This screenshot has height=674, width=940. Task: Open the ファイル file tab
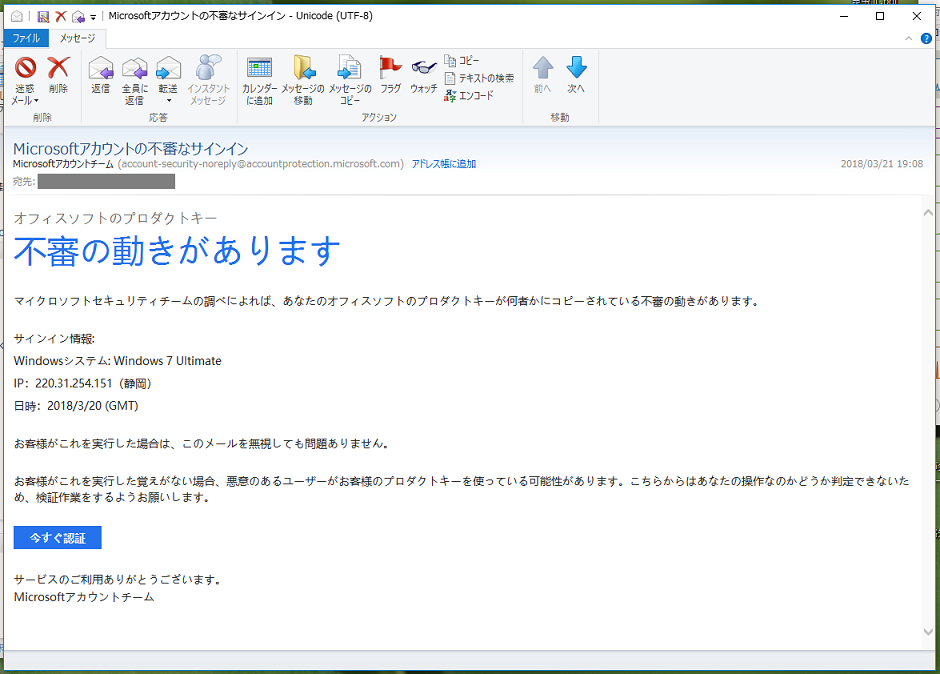(x=26, y=38)
